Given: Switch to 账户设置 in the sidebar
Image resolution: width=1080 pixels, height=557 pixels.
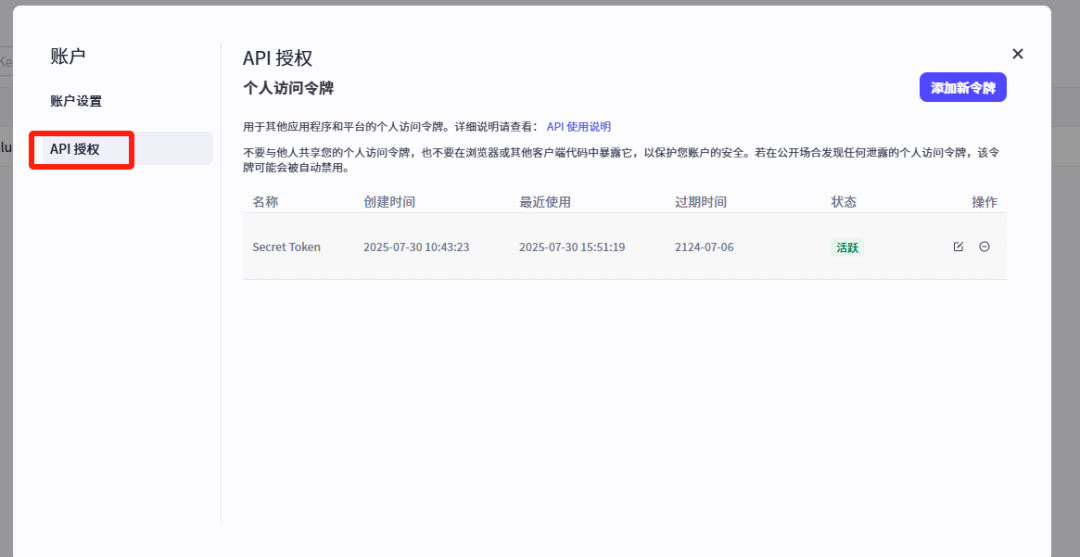Looking at the screenshot, I should pos(76,101).
